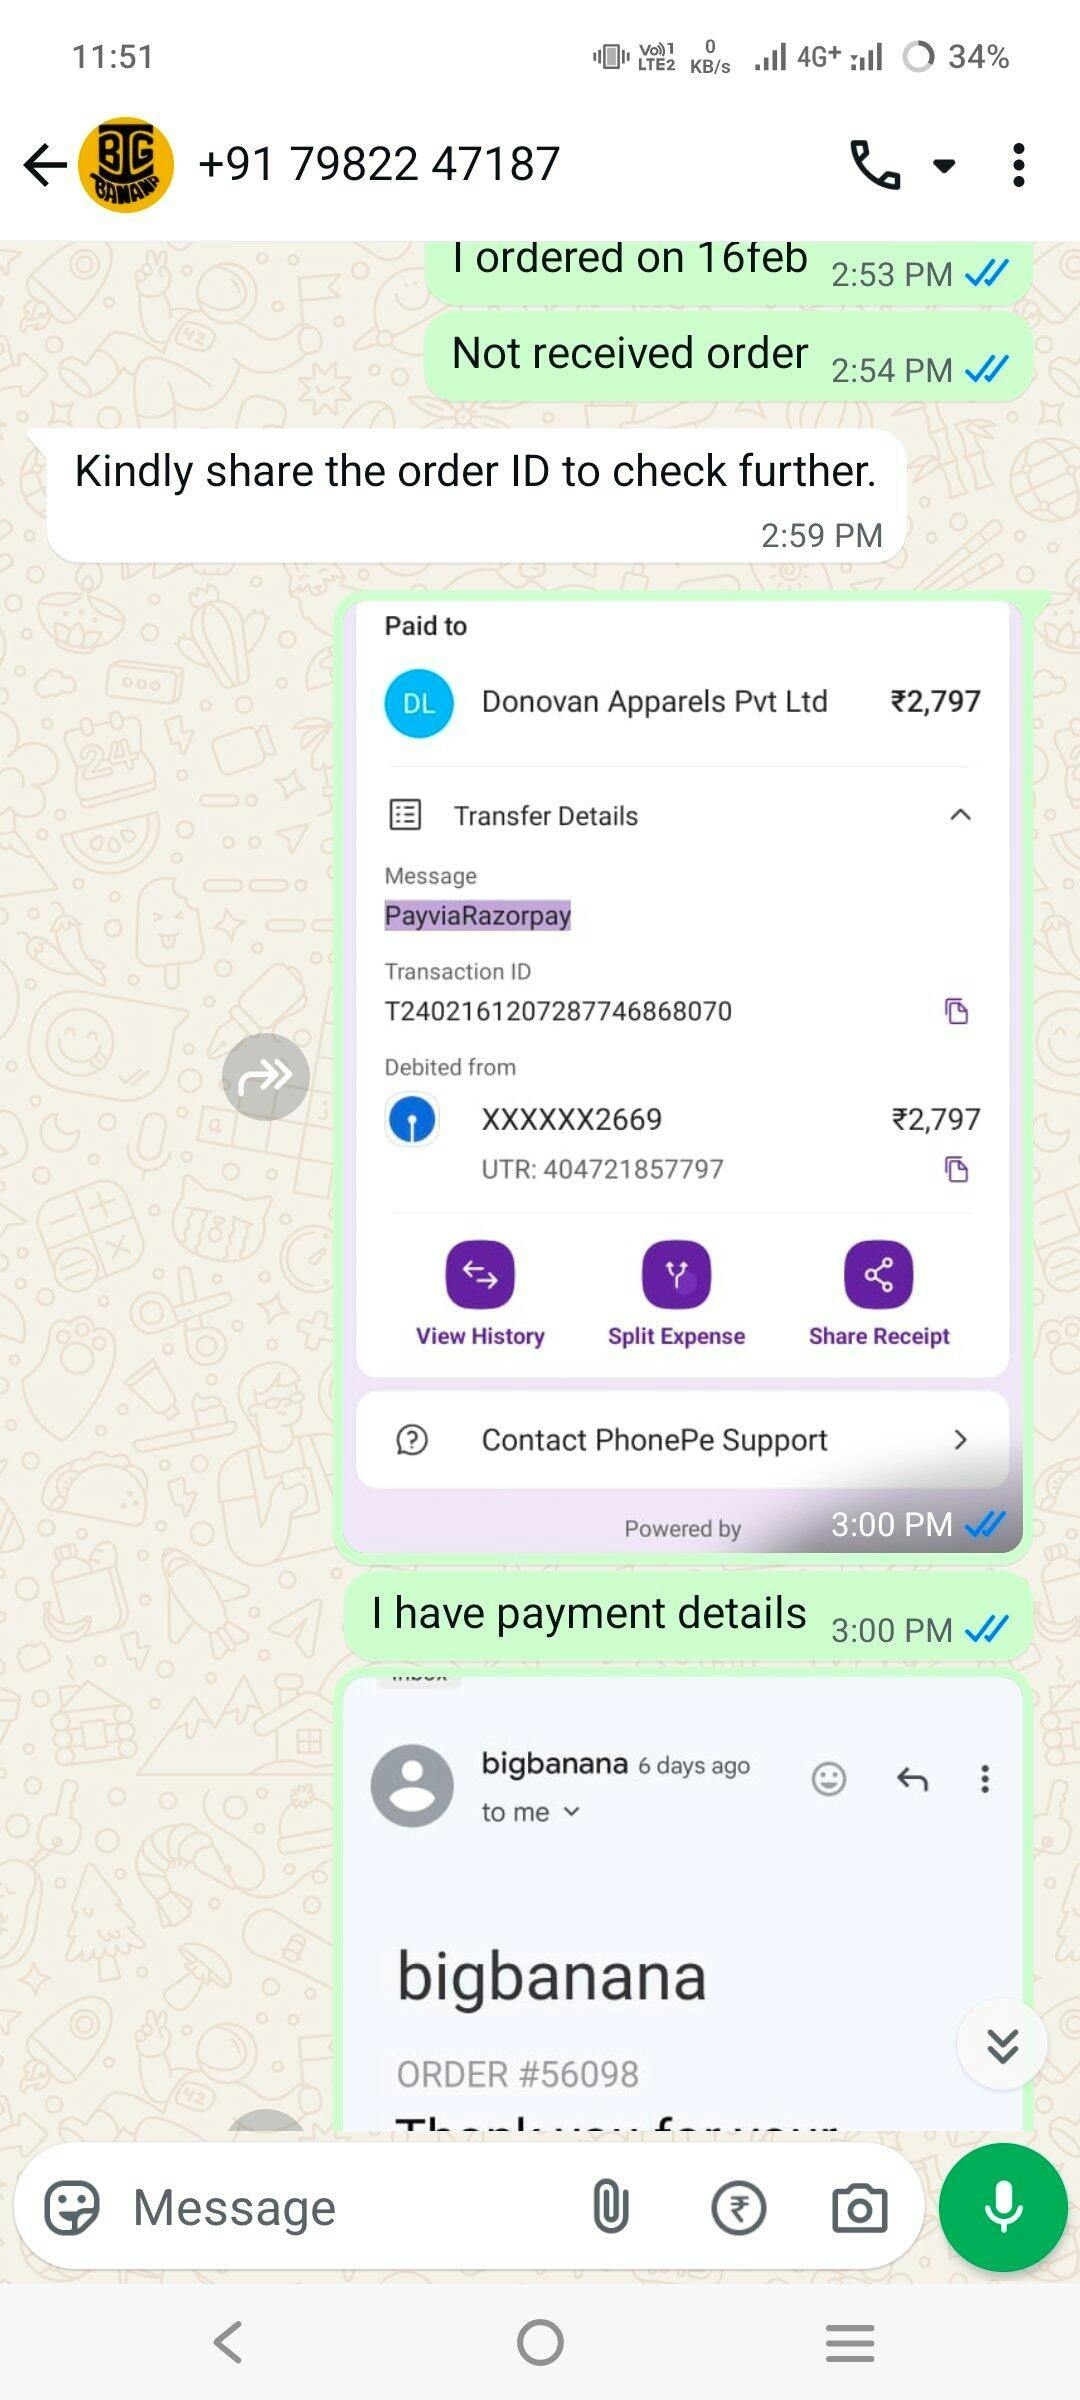Tap the back arrow in chat header
This screenshot has width=1080, height=2400.
45,165
